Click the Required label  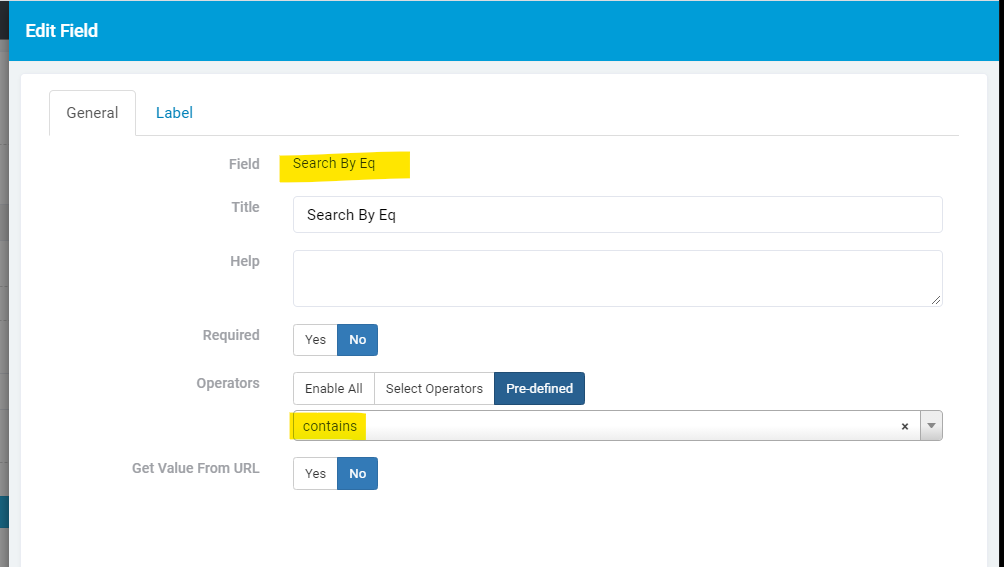point(231,335)
